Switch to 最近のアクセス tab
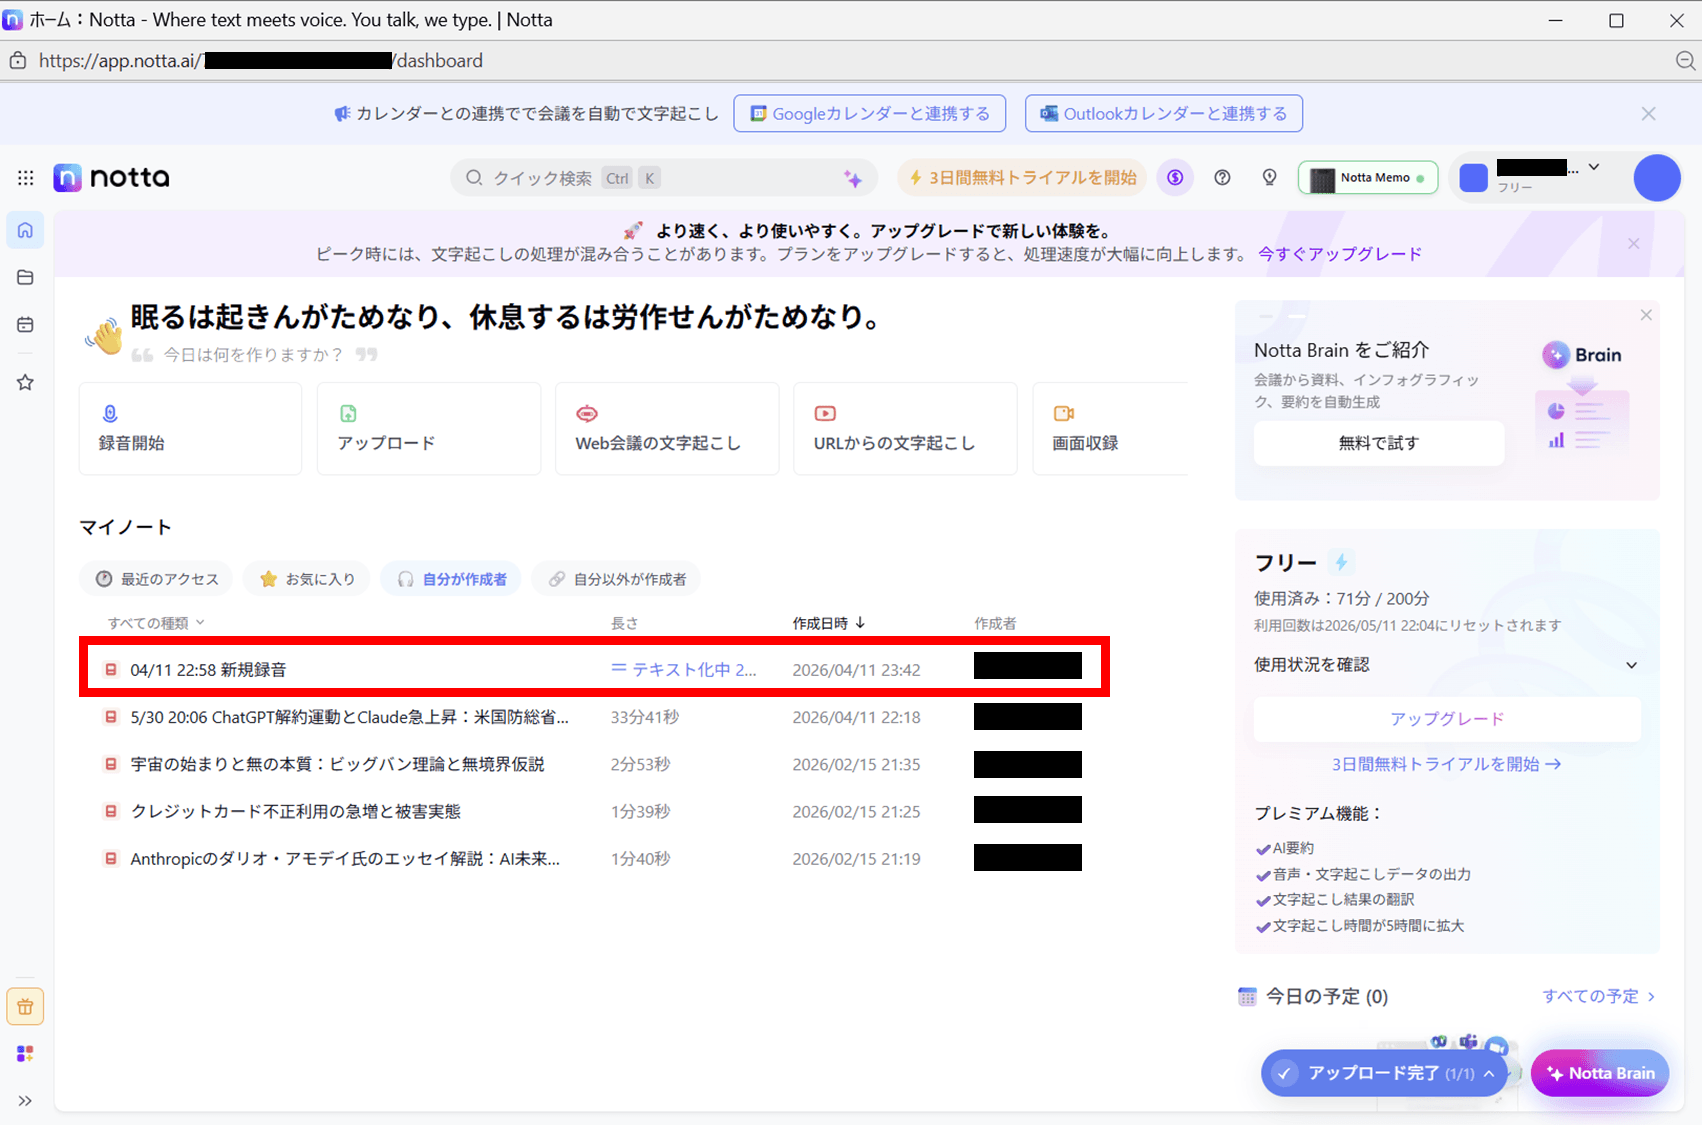 pos(157,579)
